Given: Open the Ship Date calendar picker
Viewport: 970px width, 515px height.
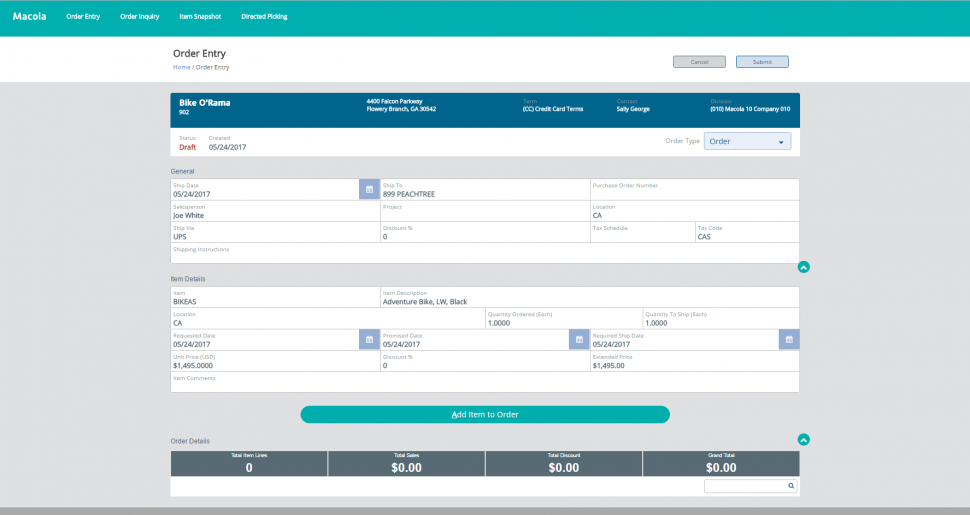Looking at the screenshot, I should click(x=369, y=189).
